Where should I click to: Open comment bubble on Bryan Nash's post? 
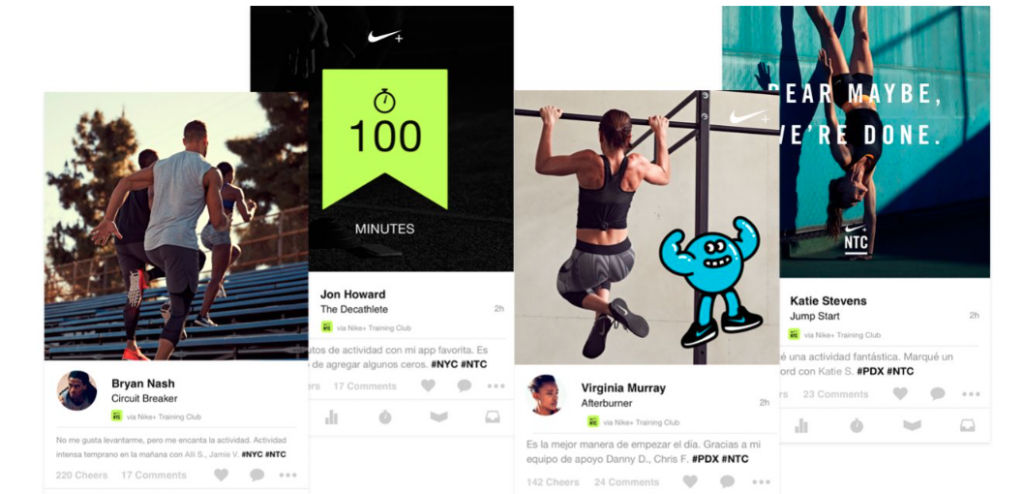tap(257, 475)
